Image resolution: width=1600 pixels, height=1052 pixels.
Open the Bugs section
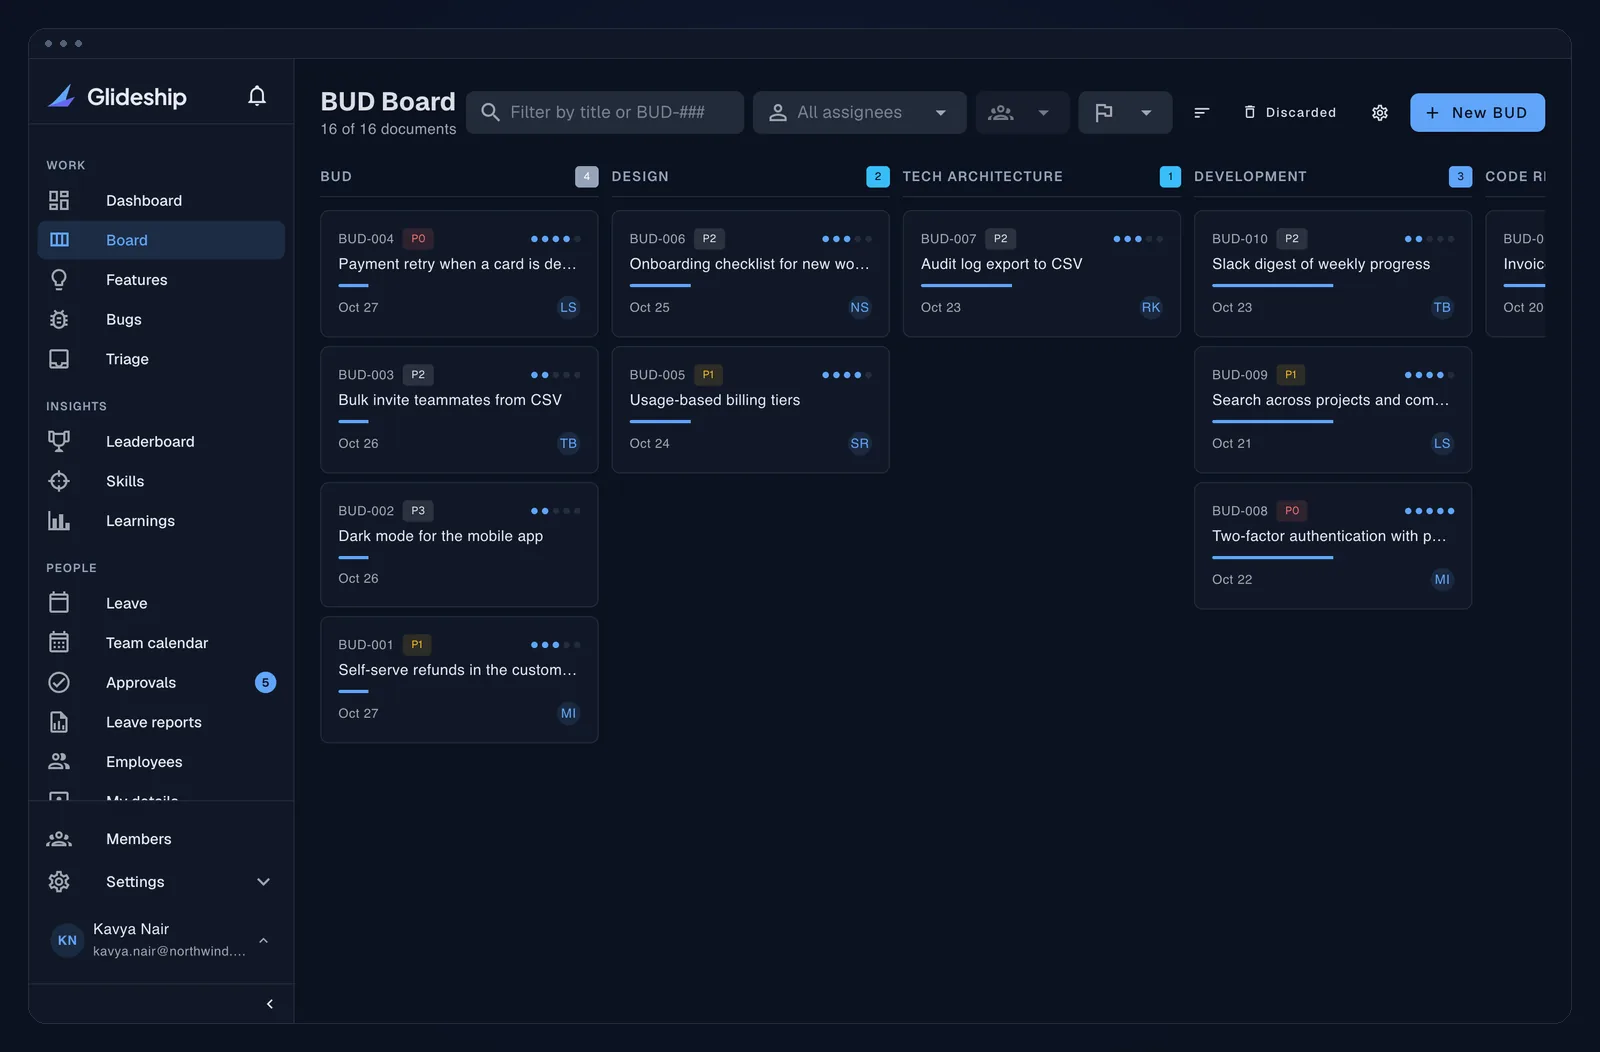point(161,319)
